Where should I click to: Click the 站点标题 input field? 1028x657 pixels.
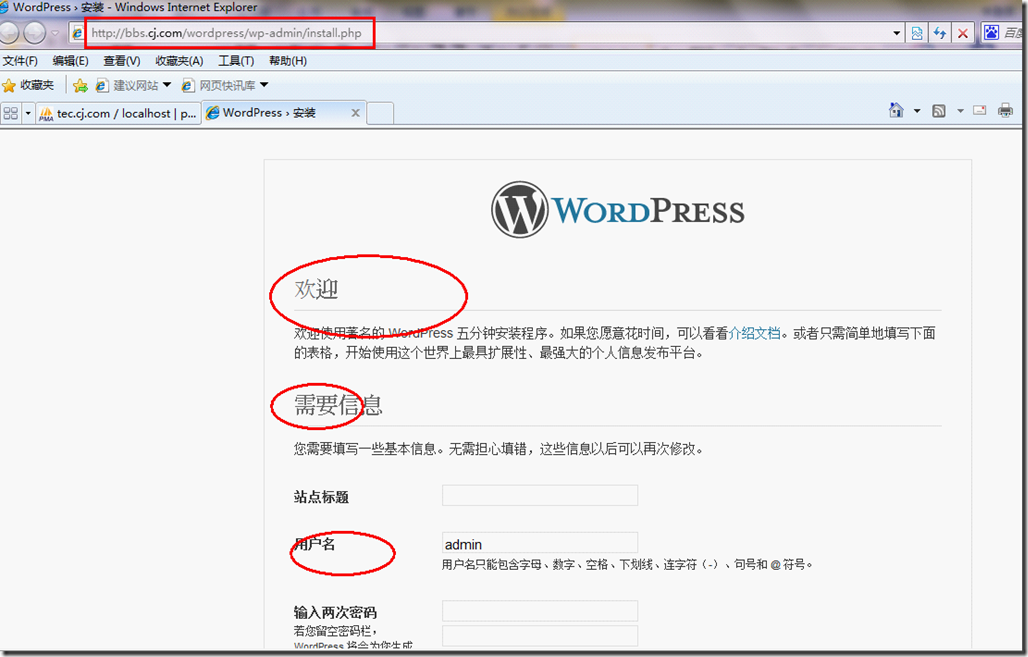(540, 495)
